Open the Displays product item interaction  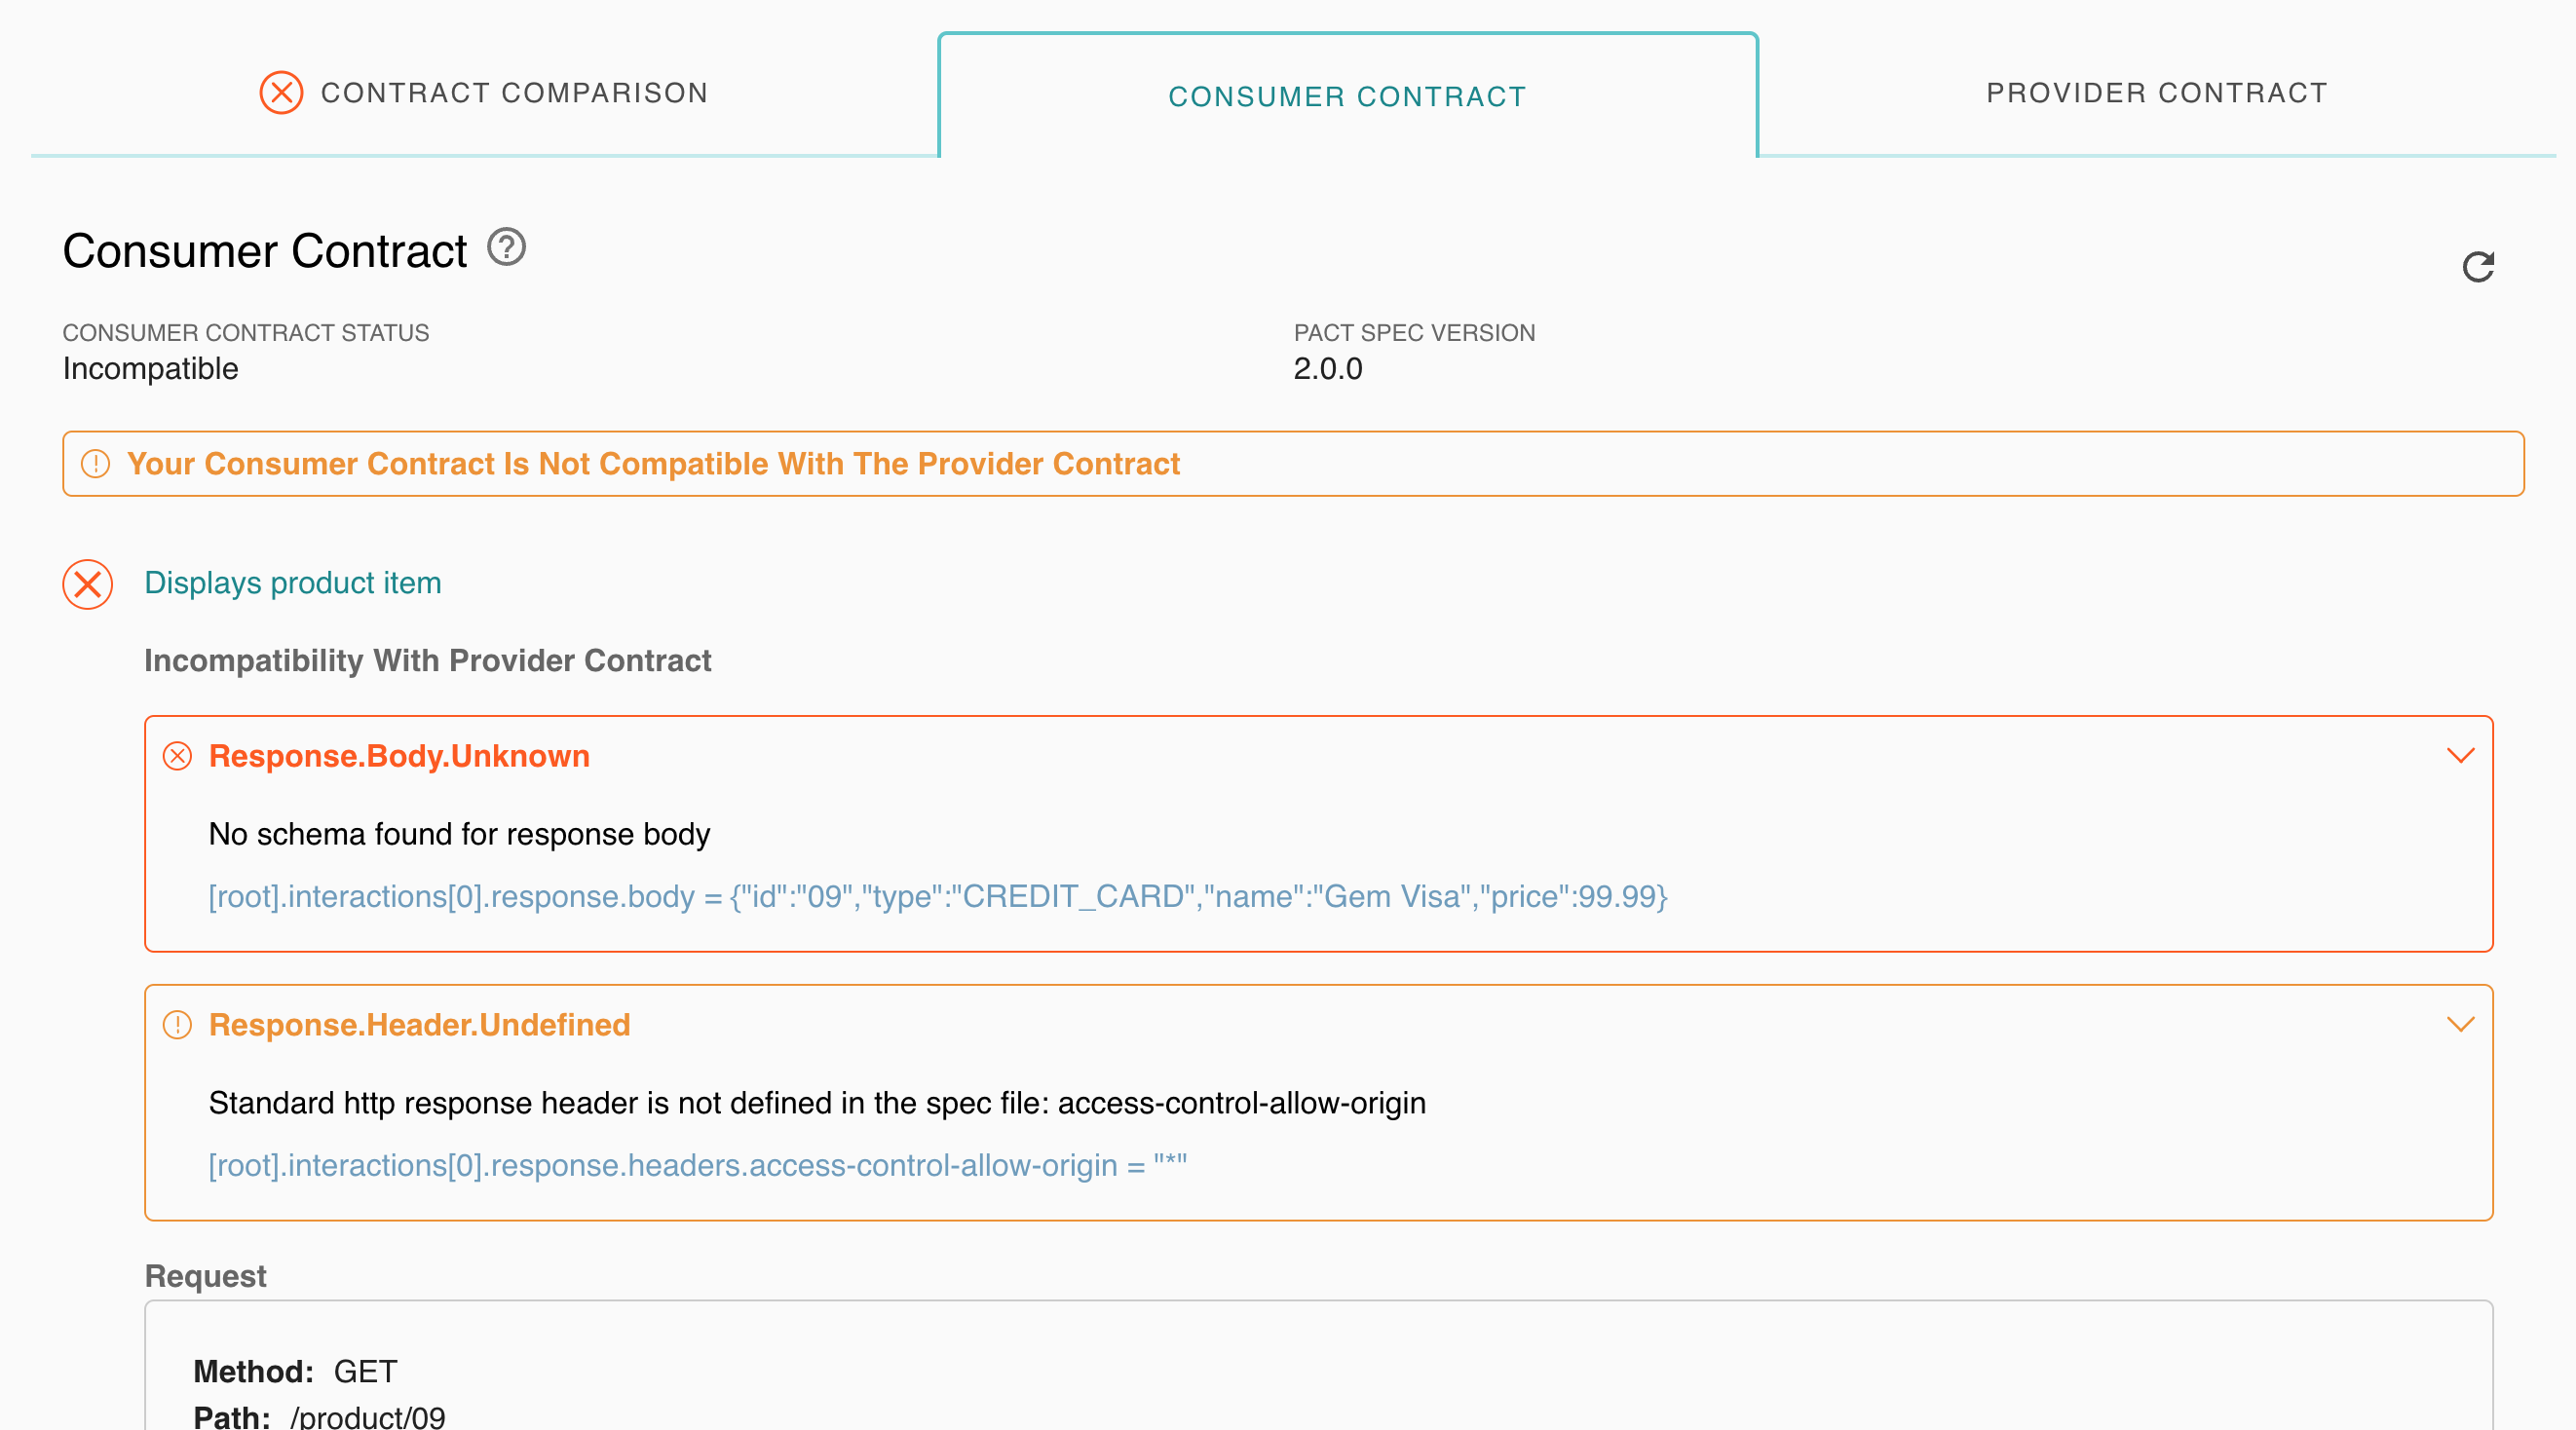coord(292,584)
